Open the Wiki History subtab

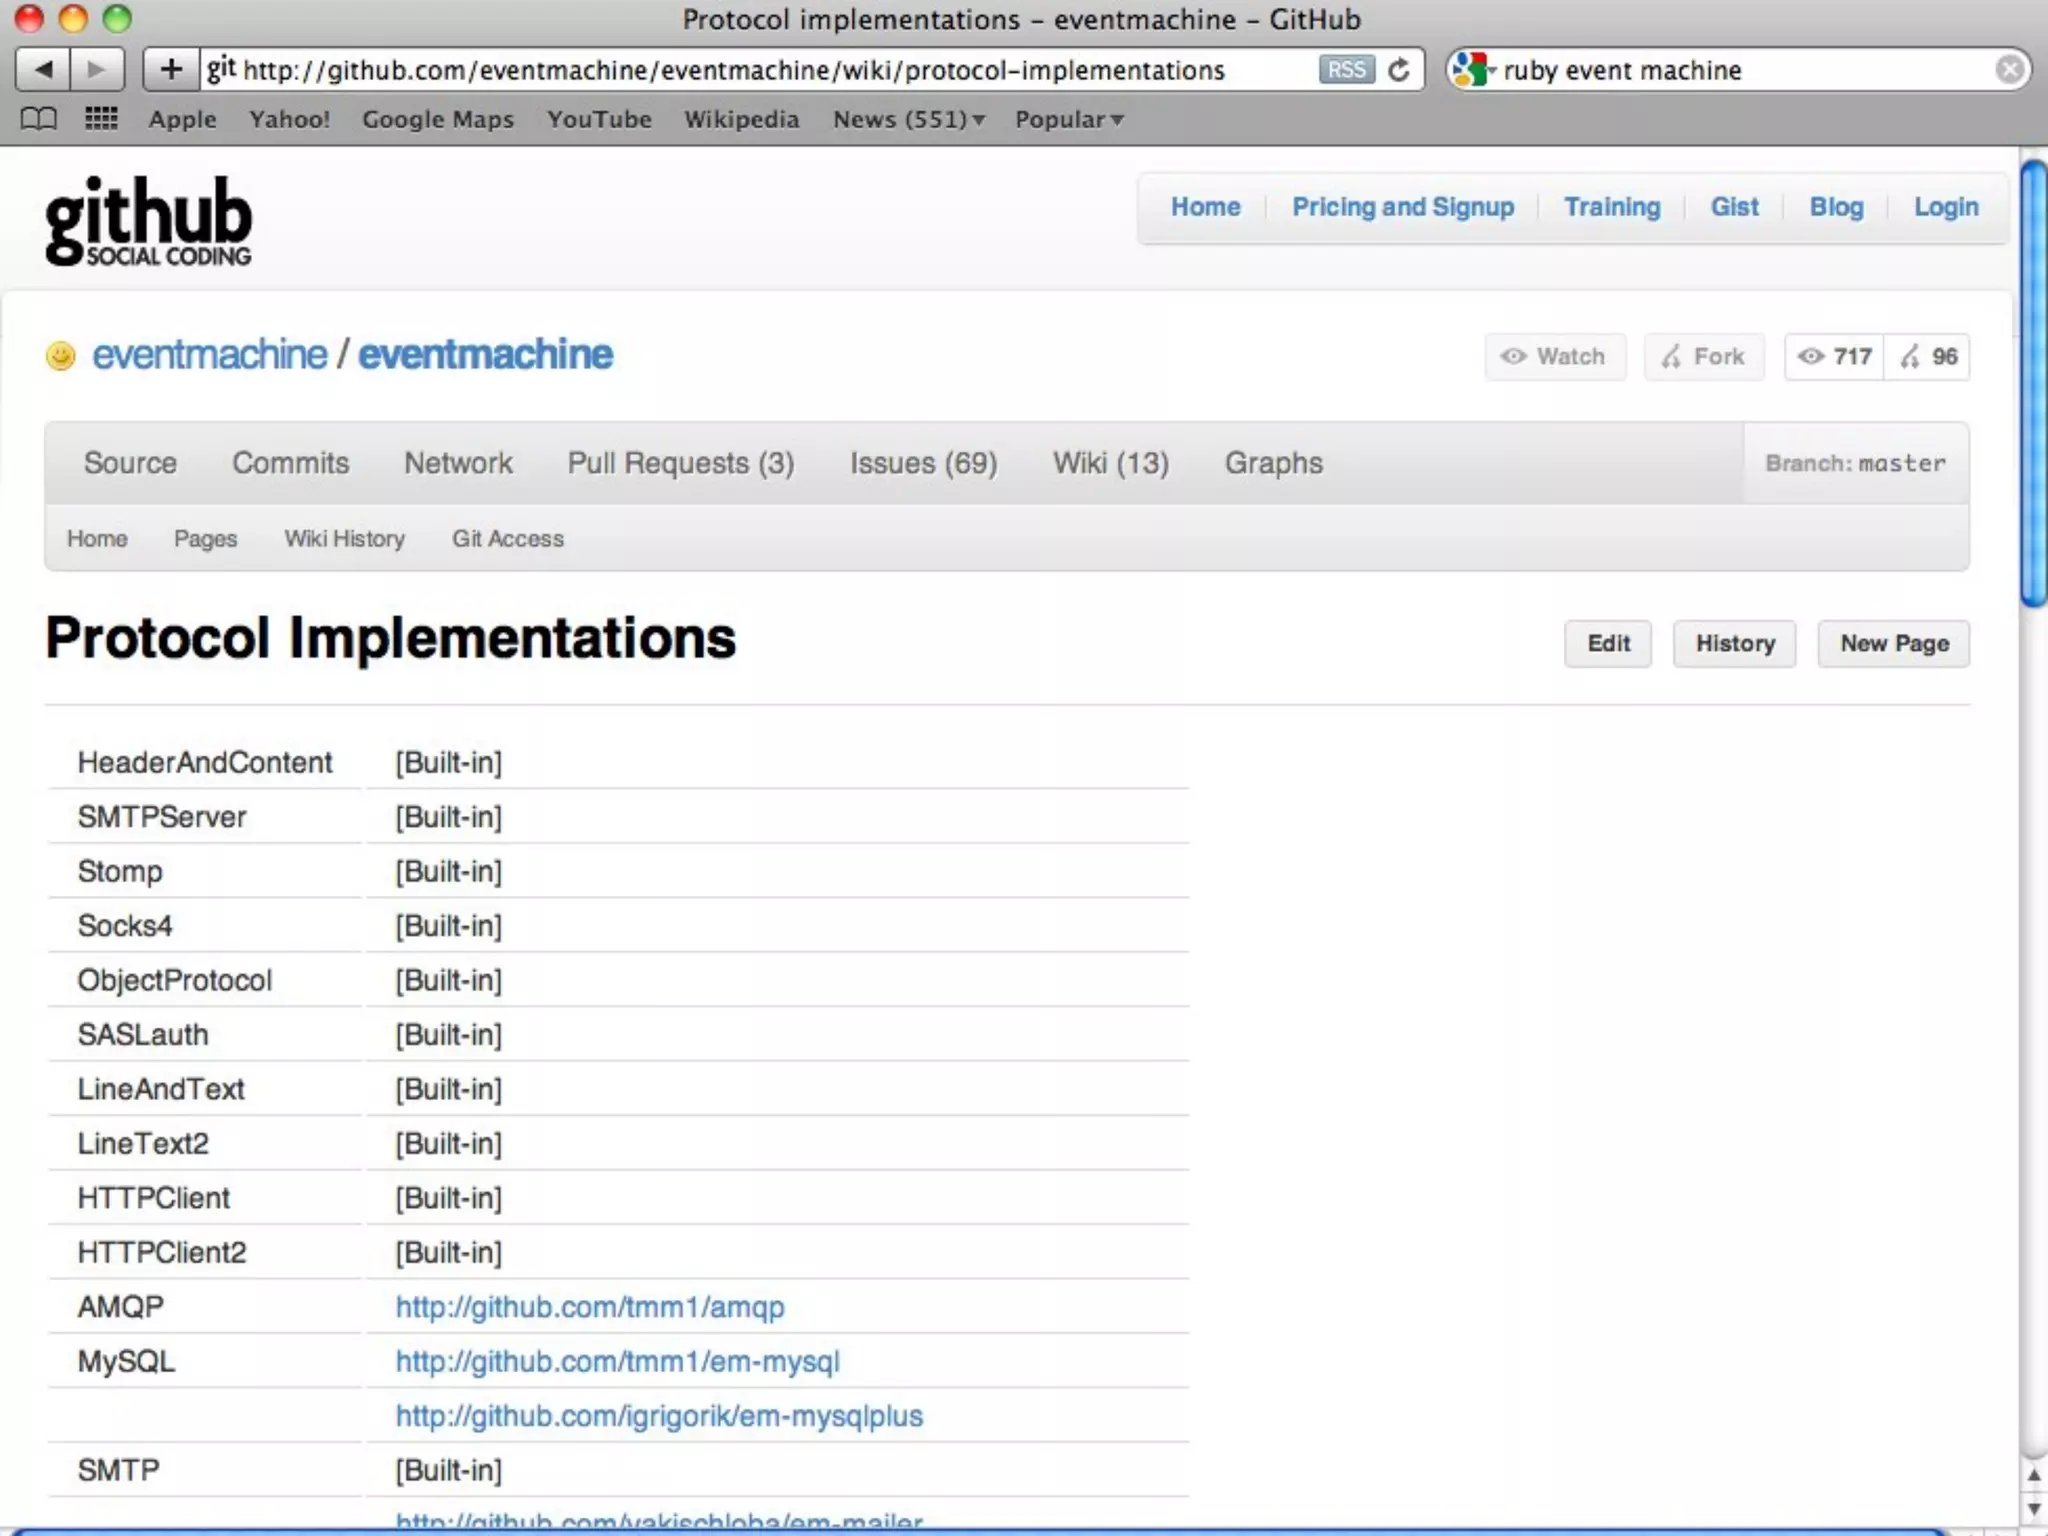point(344,538)
